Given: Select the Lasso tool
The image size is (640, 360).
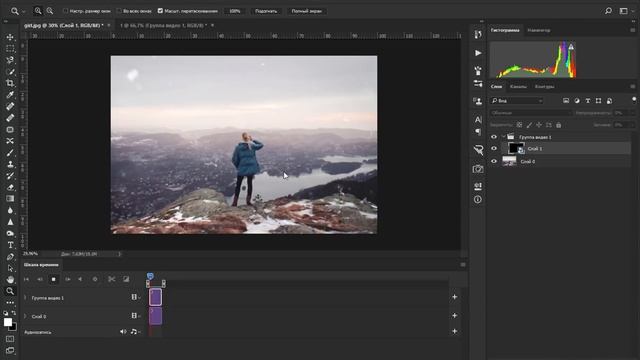Looking at the screenshot, I should 10,60.
